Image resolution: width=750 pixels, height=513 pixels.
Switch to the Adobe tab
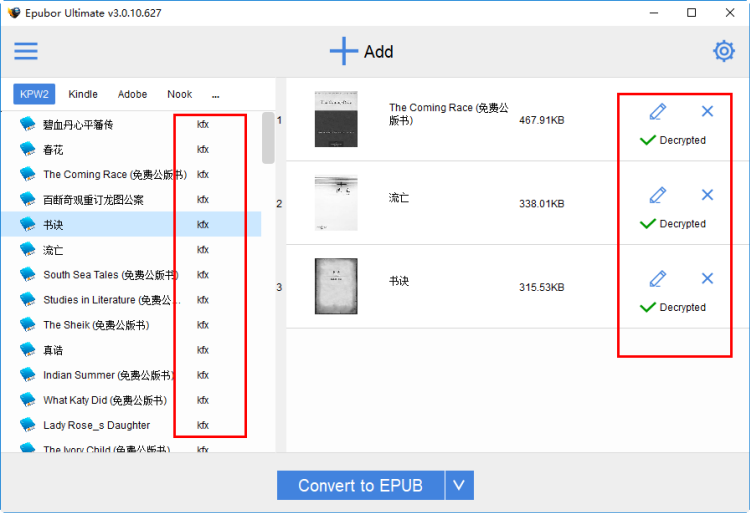pyautogui.click(x=132, y=94)
